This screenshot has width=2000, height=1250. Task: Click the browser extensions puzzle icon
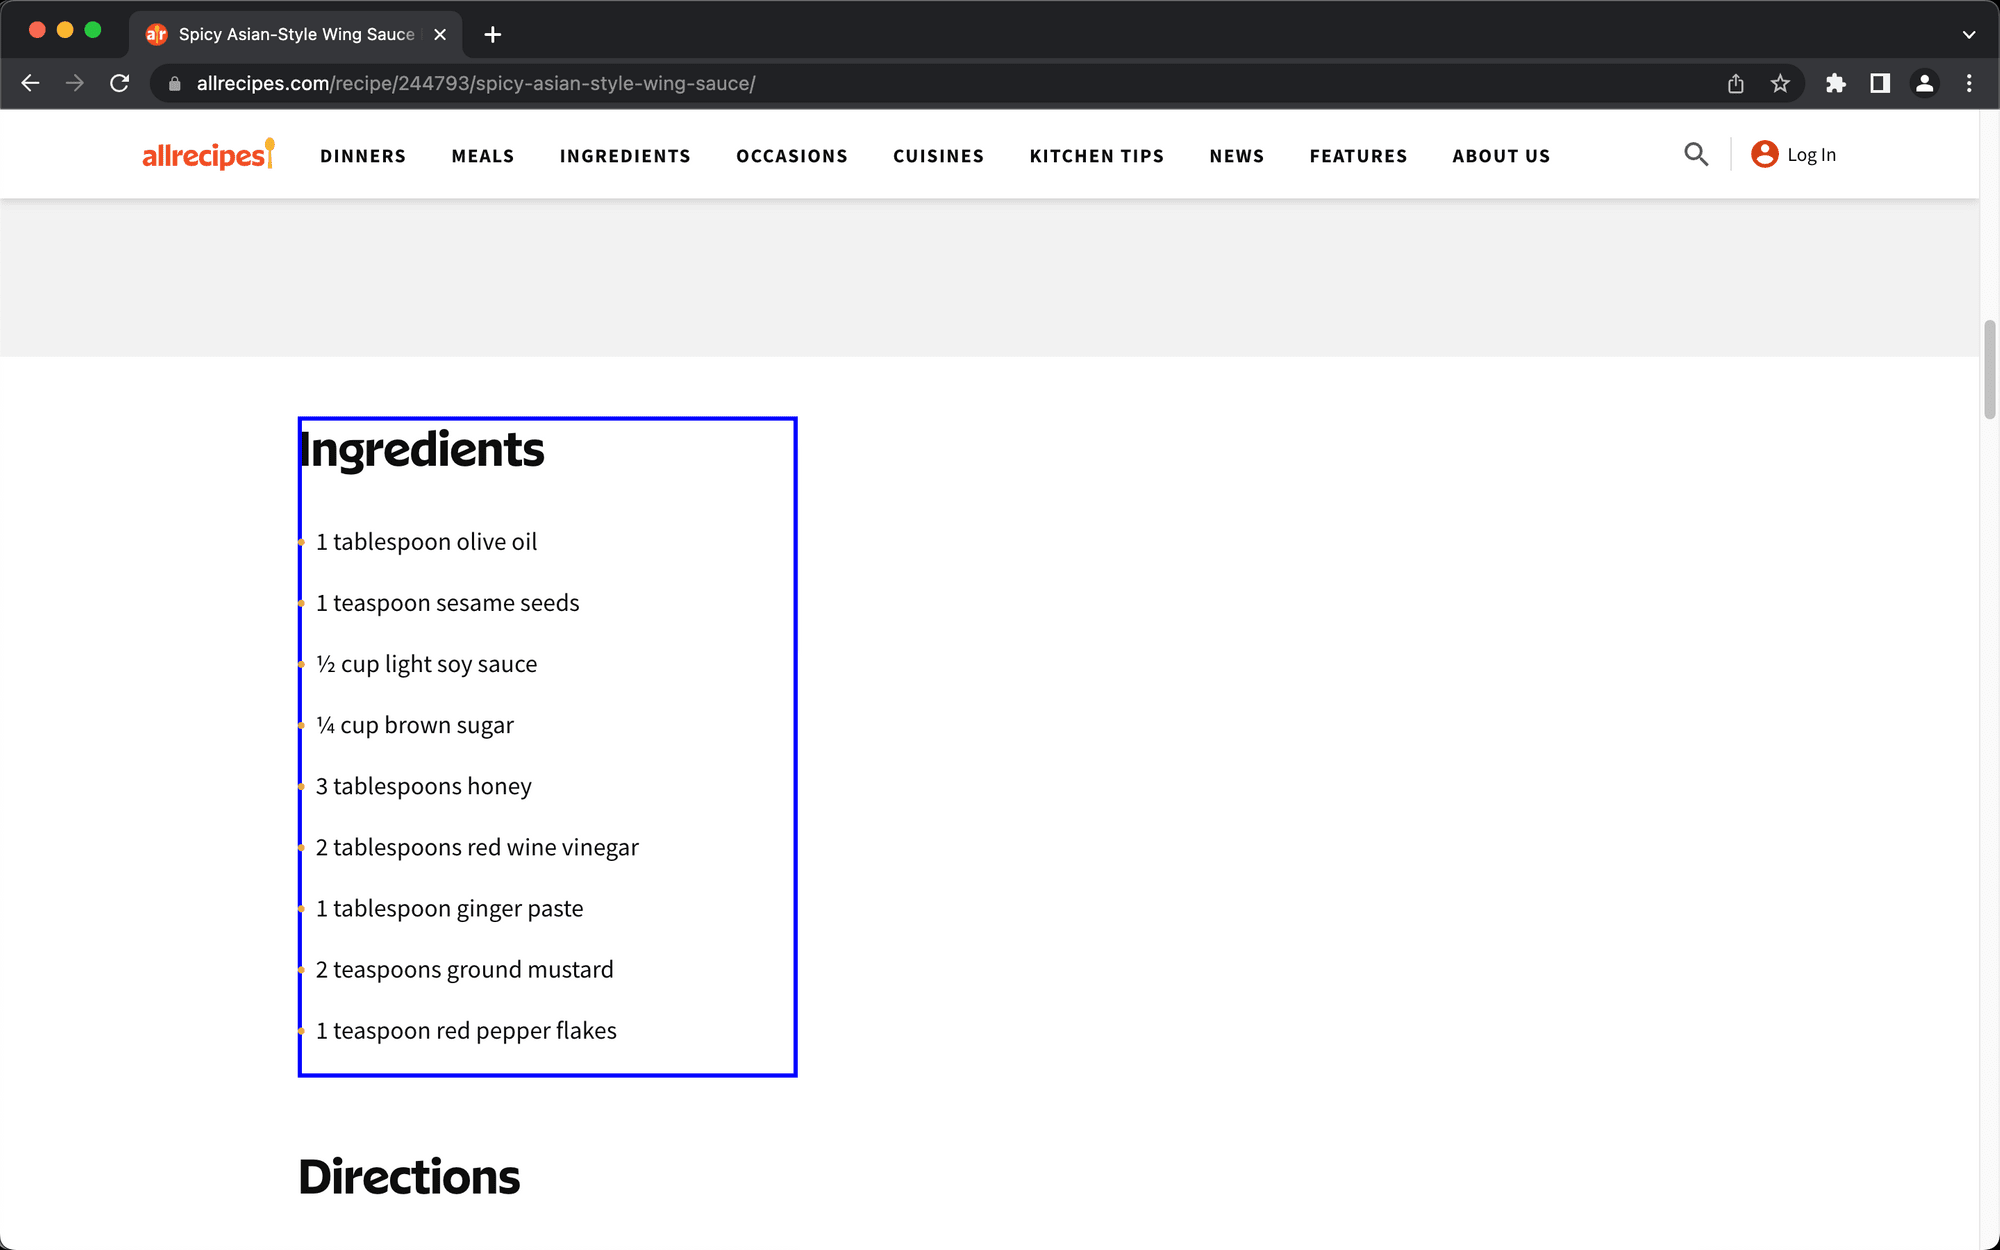coord(1834,82)
